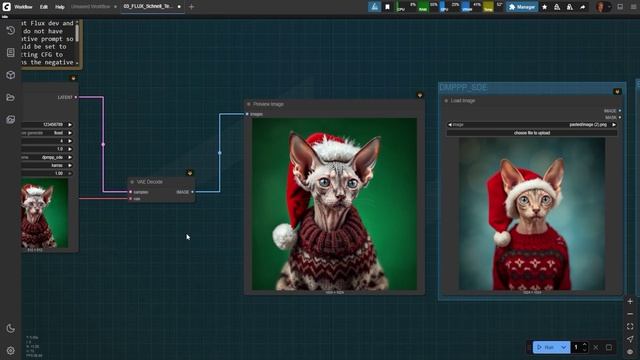Collapse the Load Image node
640x360 pixels.
click(446, 100)
